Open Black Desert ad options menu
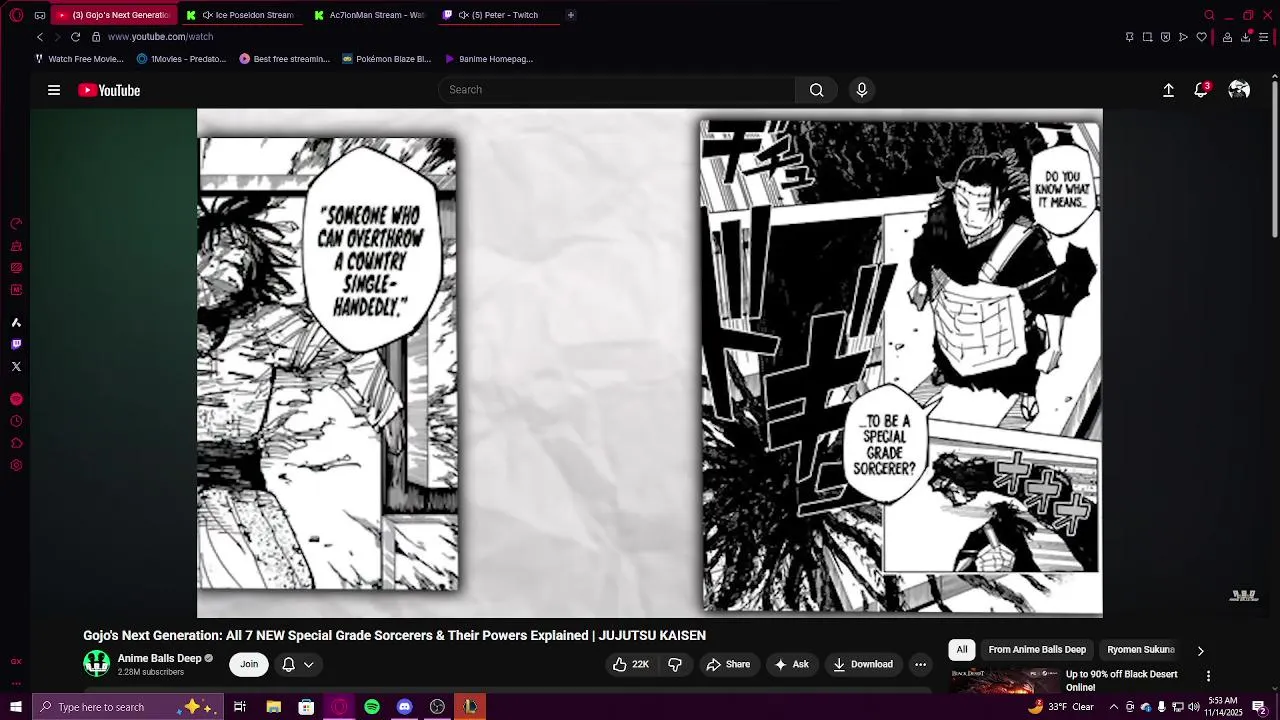The width and height of the screenshot is (1280, 720). click(1208, 677)
